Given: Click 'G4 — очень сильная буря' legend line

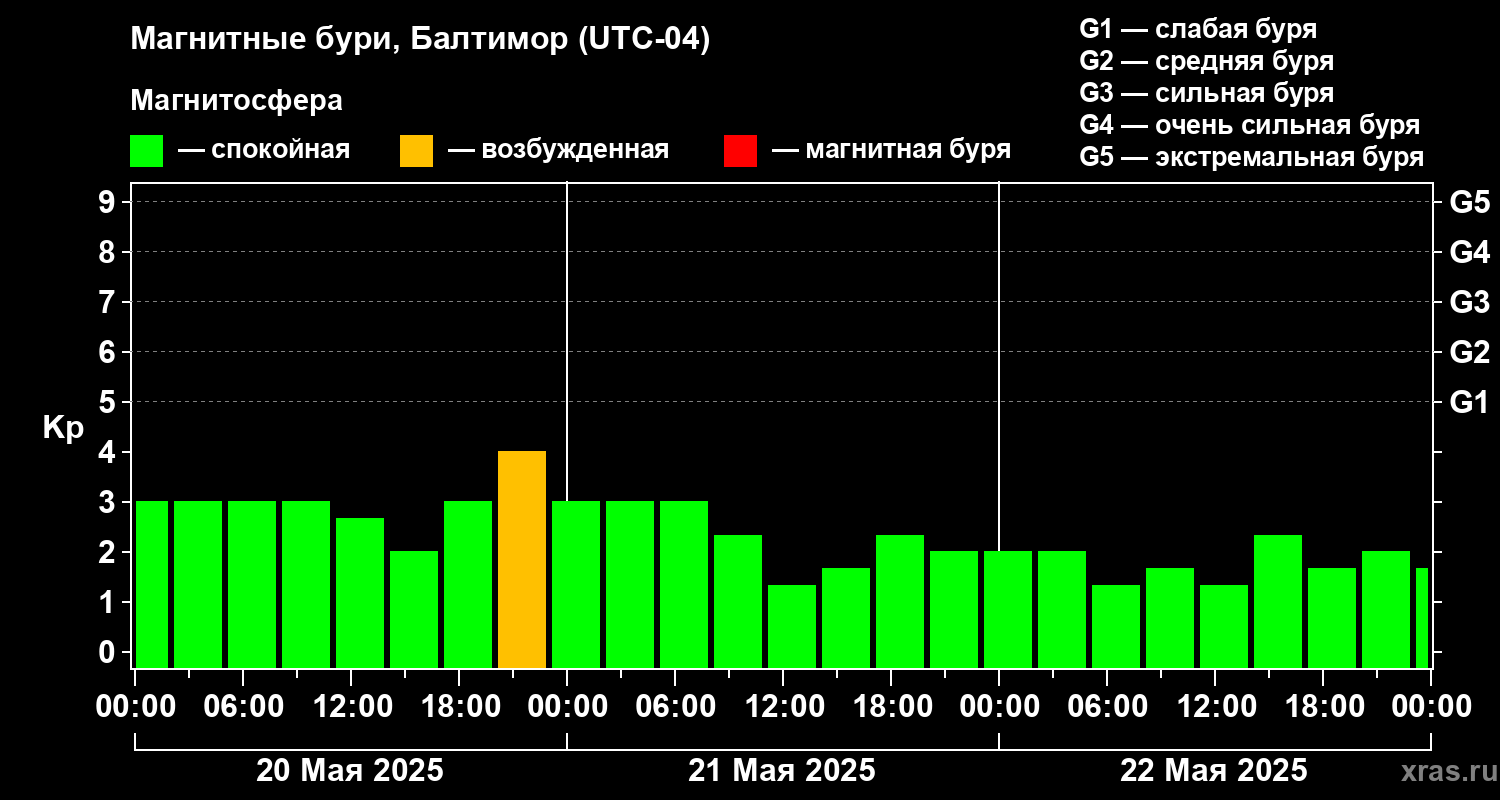Looking at the screenshot, I should [1249, 125].
